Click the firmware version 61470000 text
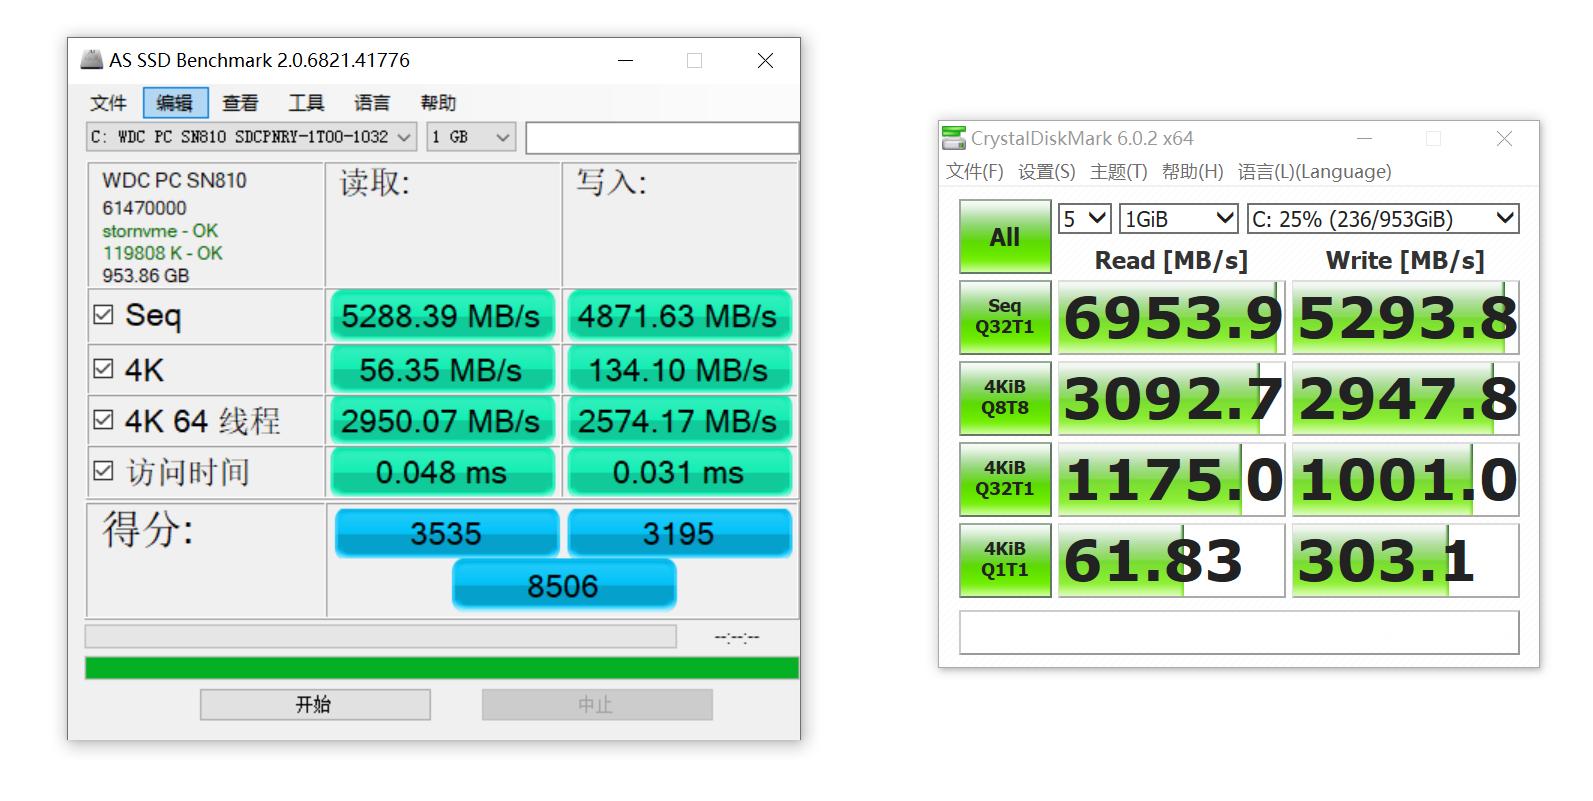The height and width of the screenshot is (801, 1593). click(x=144, y=208)
